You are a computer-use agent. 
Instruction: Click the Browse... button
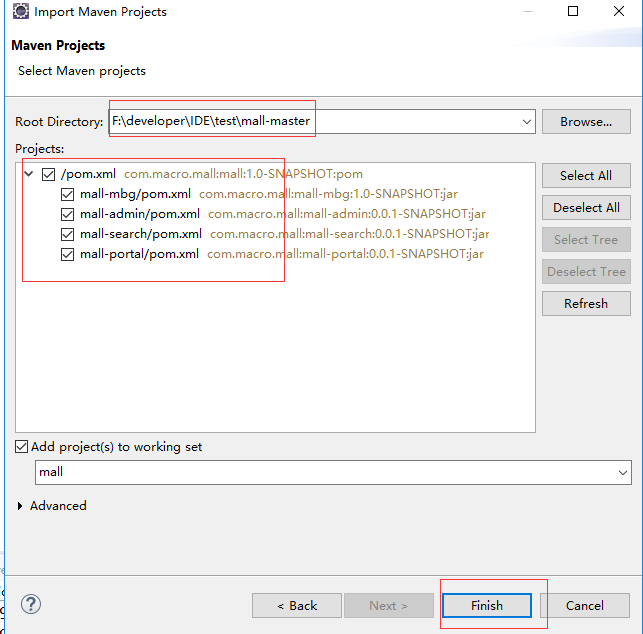585,122
